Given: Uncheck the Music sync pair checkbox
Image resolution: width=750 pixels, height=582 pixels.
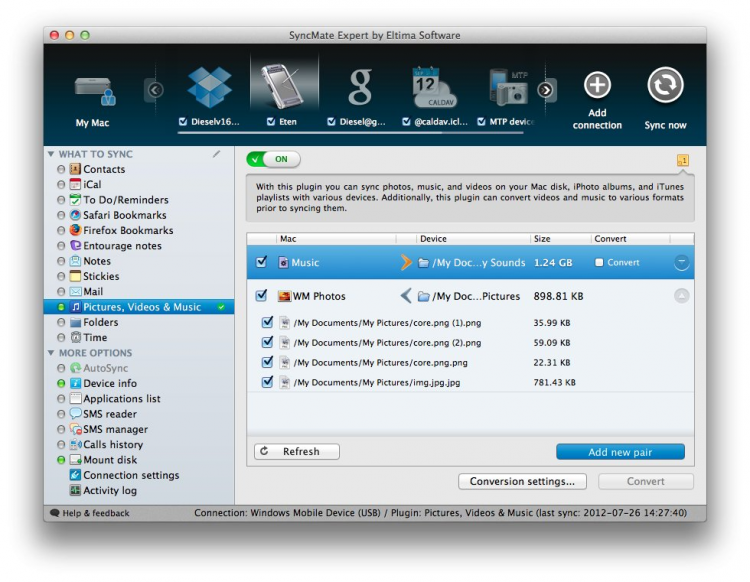Looking at the screenshot, I should 261,262.
